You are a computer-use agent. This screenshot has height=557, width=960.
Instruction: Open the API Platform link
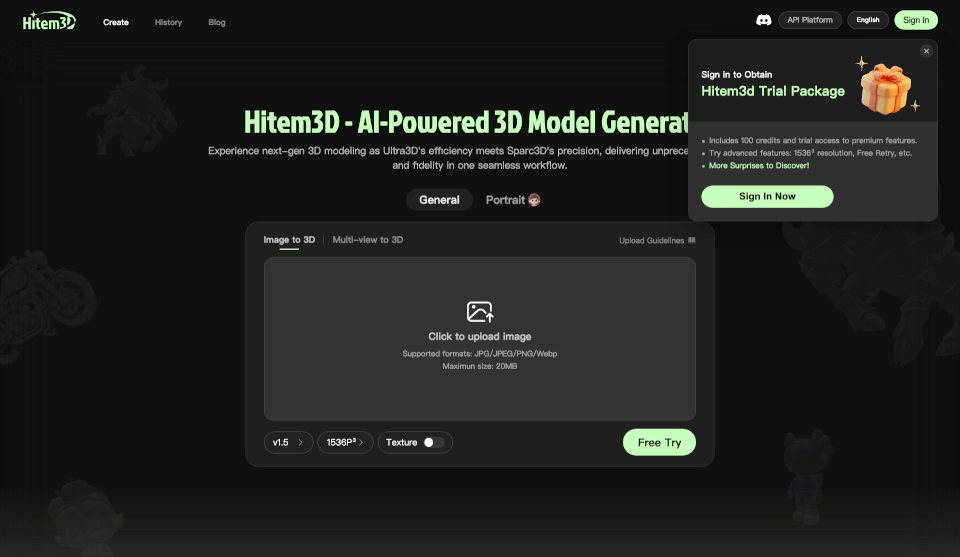coord(809,20)
